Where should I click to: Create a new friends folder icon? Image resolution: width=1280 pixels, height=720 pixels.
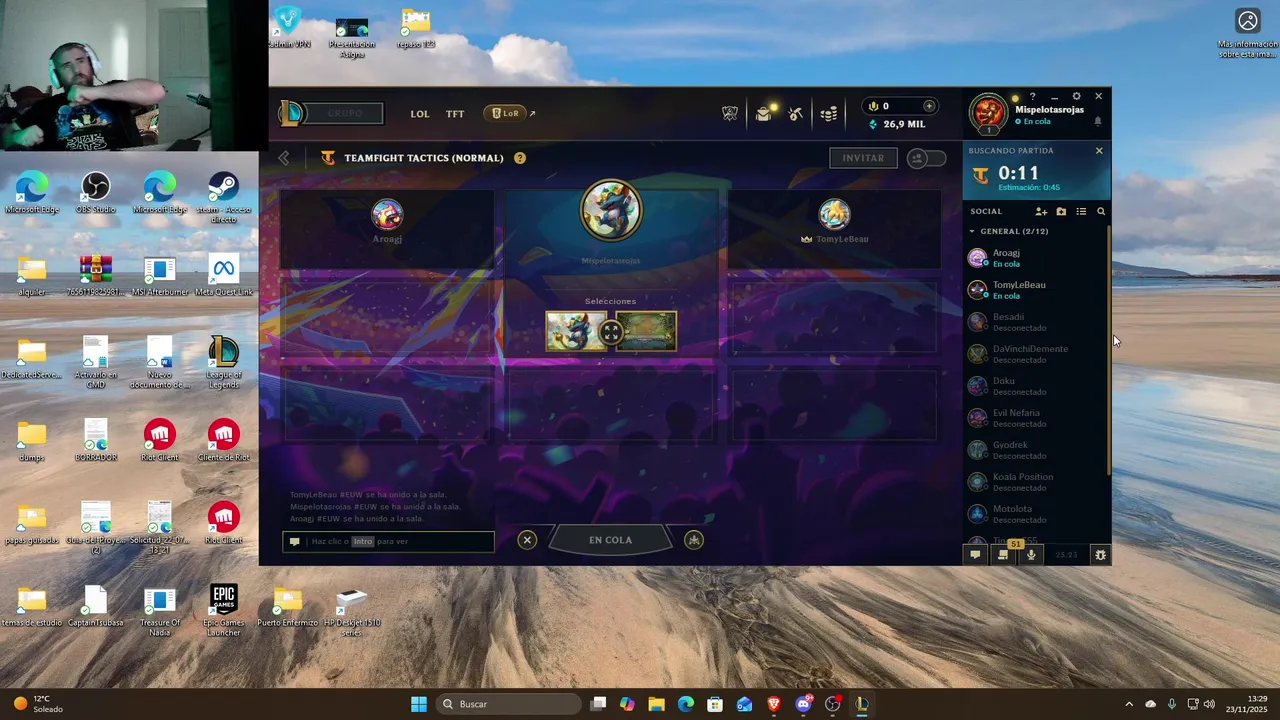(x=1061, y=212)
